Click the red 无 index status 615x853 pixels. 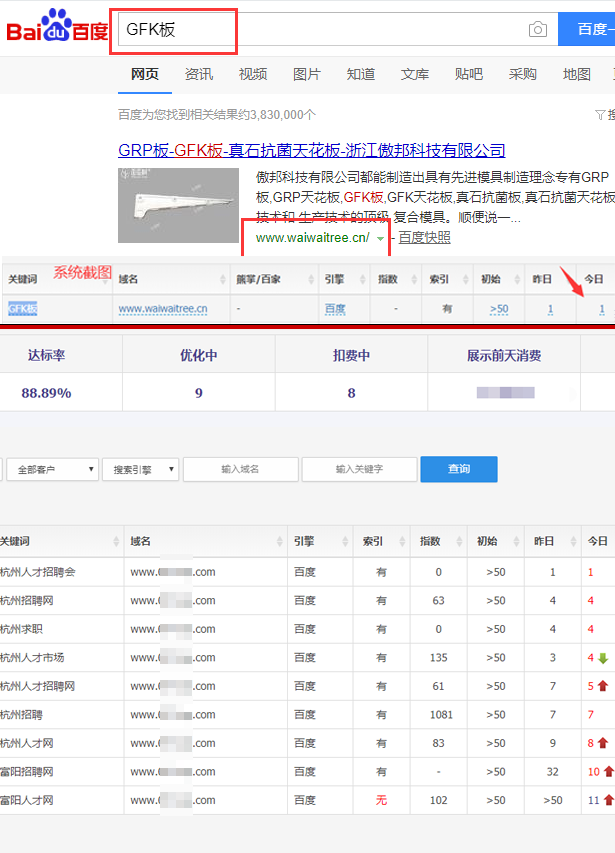tap(381, 800)
